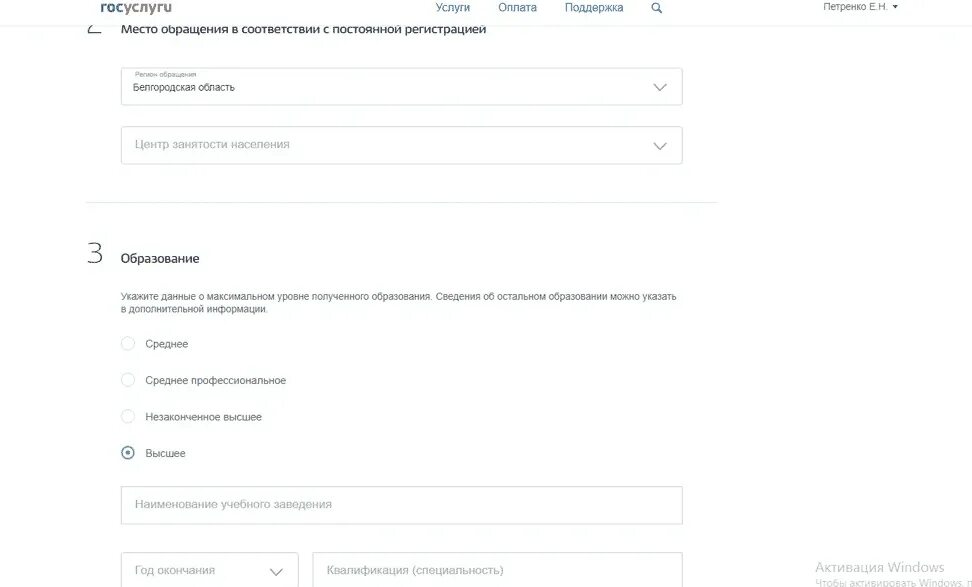
Task: Select Незаконченное высшее option
Action: (x=128, y=417)
